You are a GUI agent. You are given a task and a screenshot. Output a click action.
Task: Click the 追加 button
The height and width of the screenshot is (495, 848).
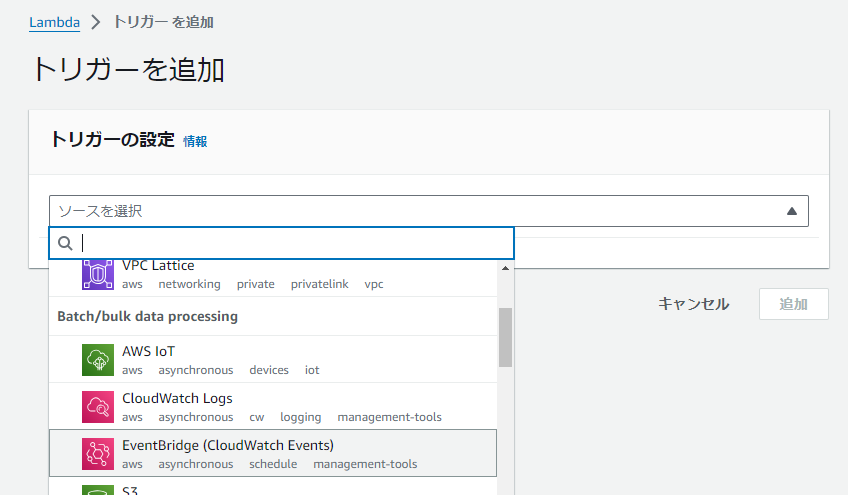click(793, 304)
